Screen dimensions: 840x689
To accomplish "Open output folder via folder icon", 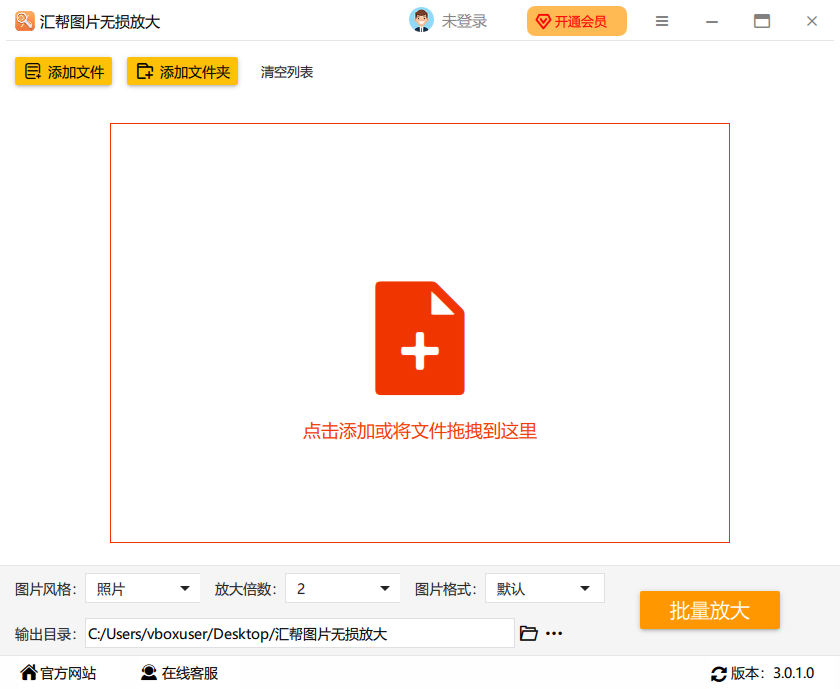I will click(x=529, y=633).
